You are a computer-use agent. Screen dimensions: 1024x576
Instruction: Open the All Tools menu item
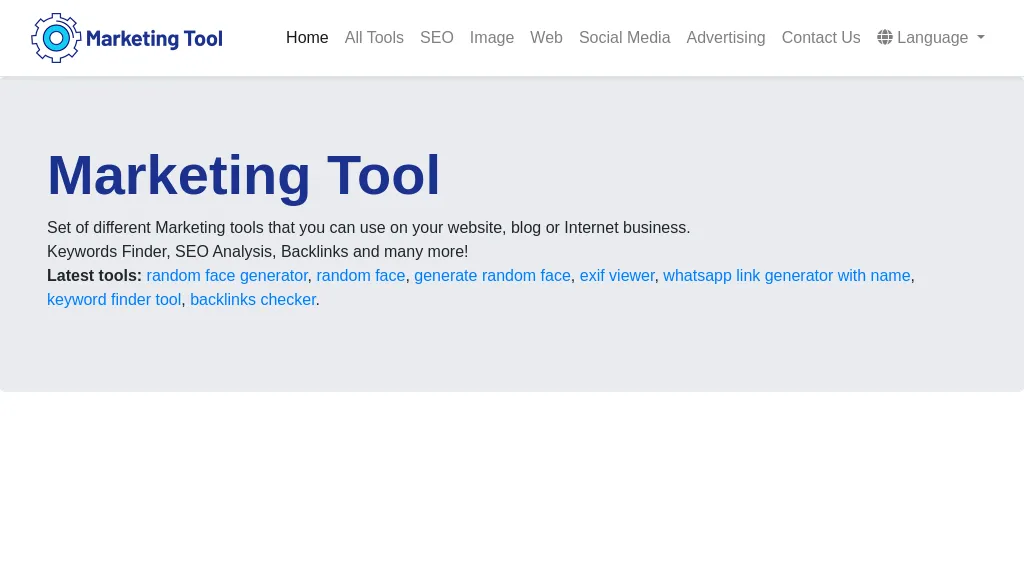pyautogui.click(x=374, y=37)
